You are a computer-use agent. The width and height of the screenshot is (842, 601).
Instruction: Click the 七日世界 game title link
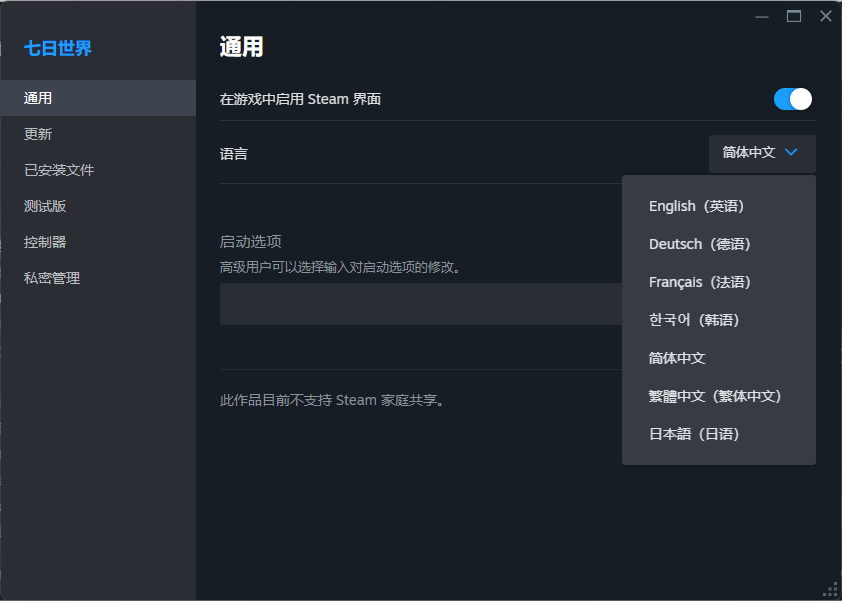[x=58, y=48]
